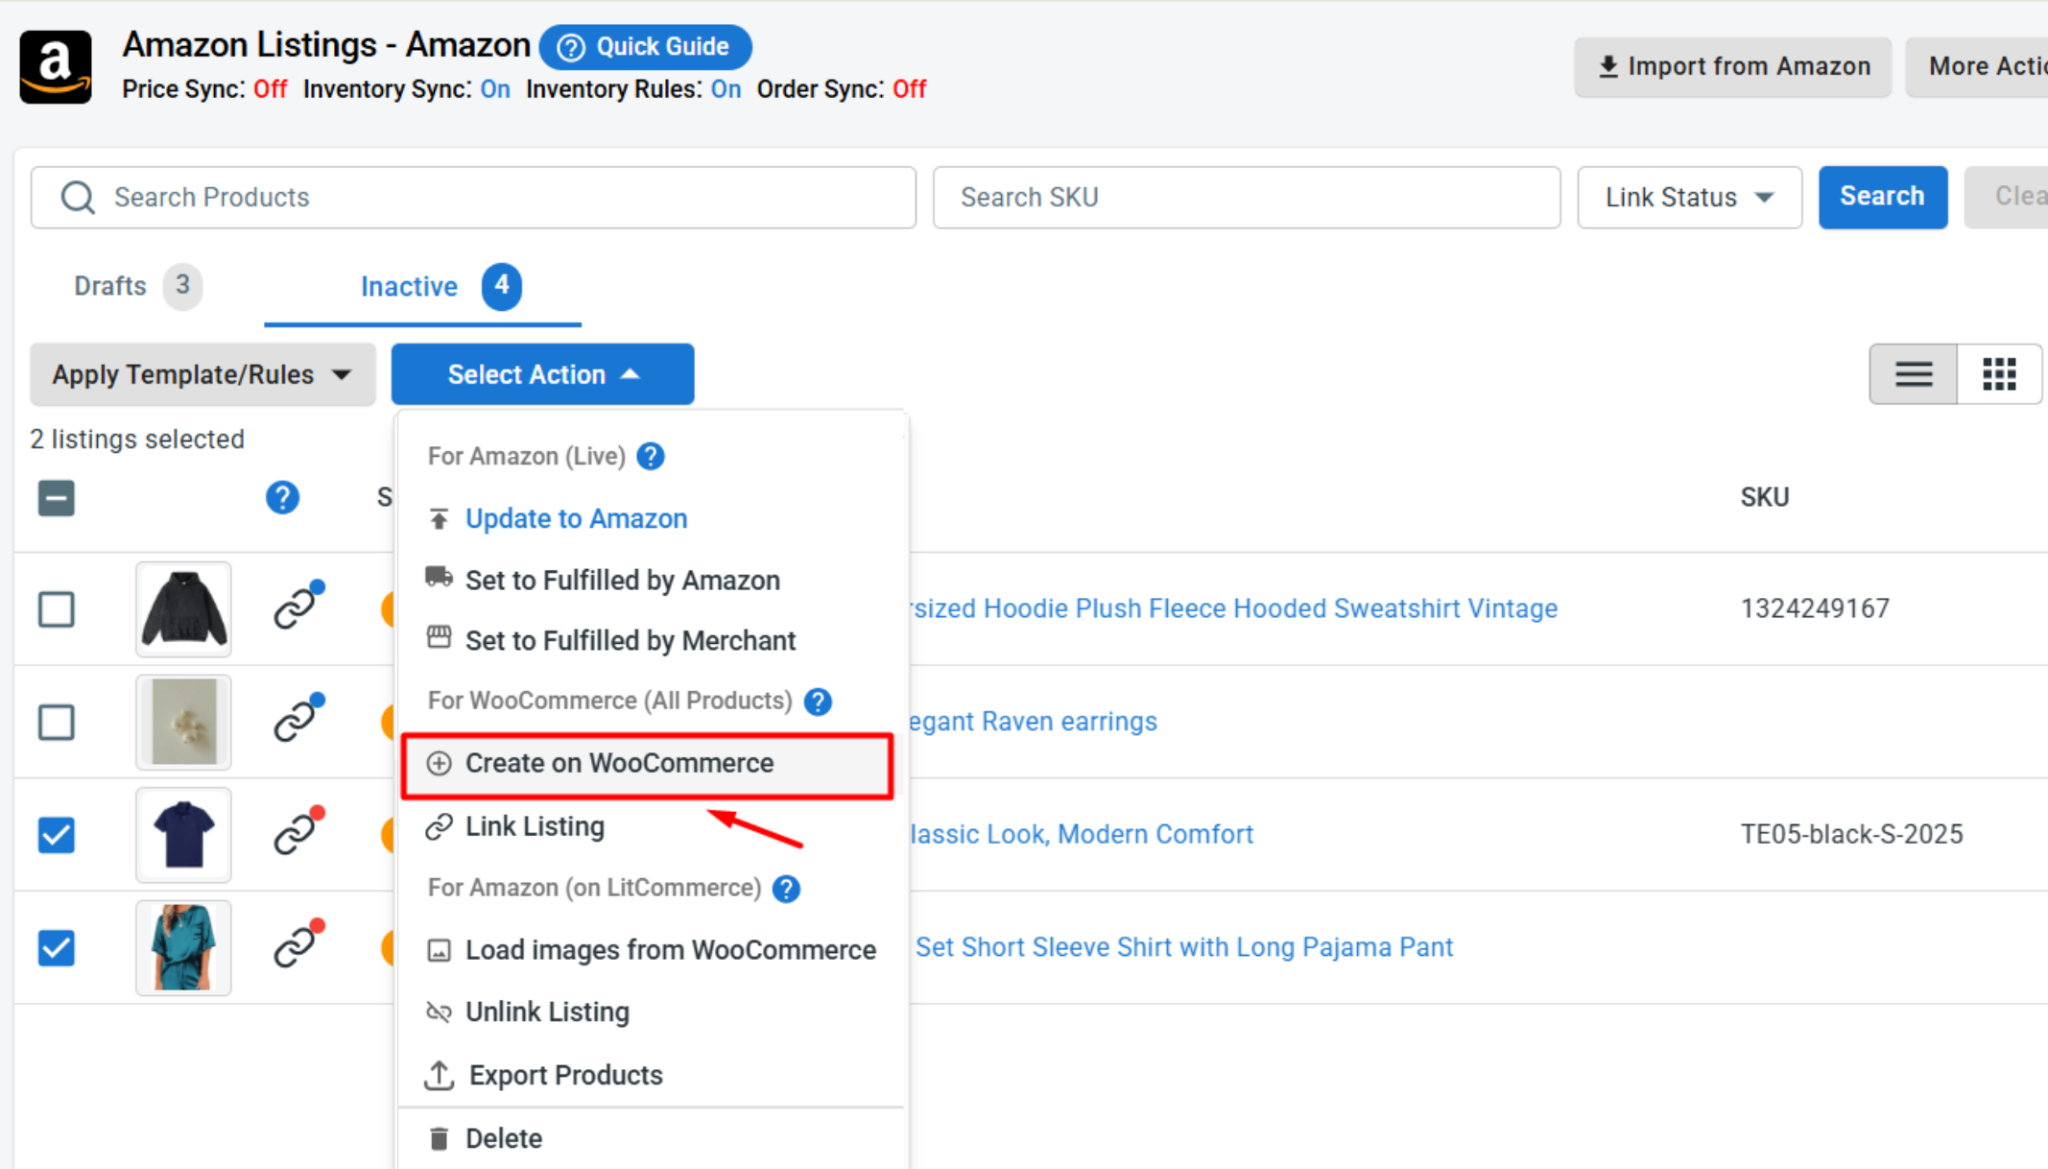Viewport: 2048px width, 1169px height.
Task: Click the blue Search button
Action: pos(1882,197)
